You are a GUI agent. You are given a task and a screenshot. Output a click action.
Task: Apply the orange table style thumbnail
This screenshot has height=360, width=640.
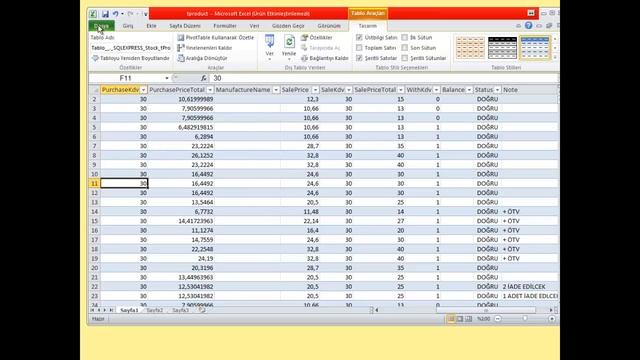[470, 48]
